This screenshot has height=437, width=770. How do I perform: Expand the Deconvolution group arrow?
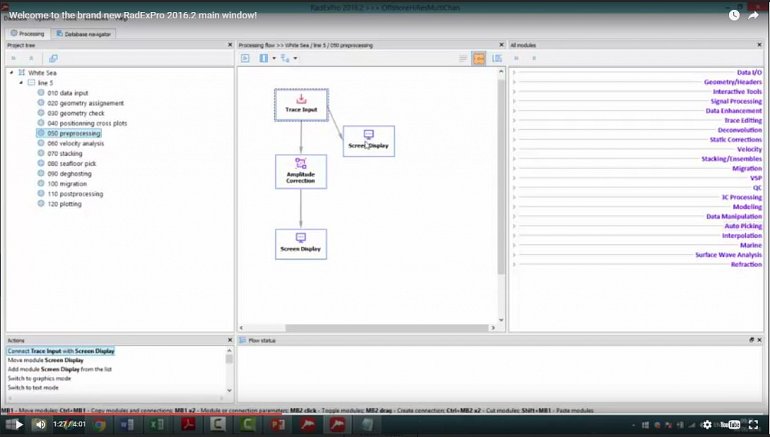point(514,130)
